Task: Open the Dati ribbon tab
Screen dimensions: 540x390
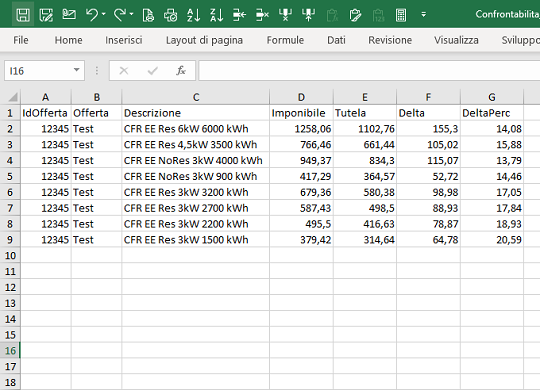Action: coord(336,40)
